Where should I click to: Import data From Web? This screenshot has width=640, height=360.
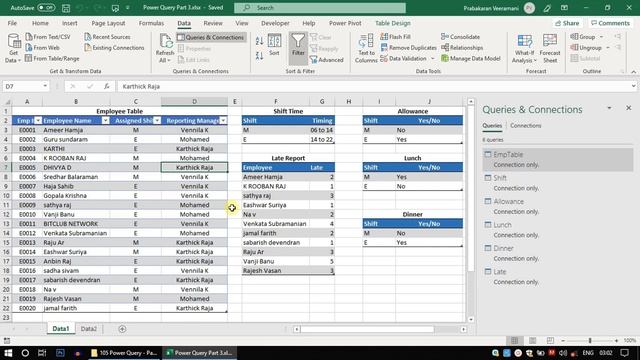tap(42, 48)
